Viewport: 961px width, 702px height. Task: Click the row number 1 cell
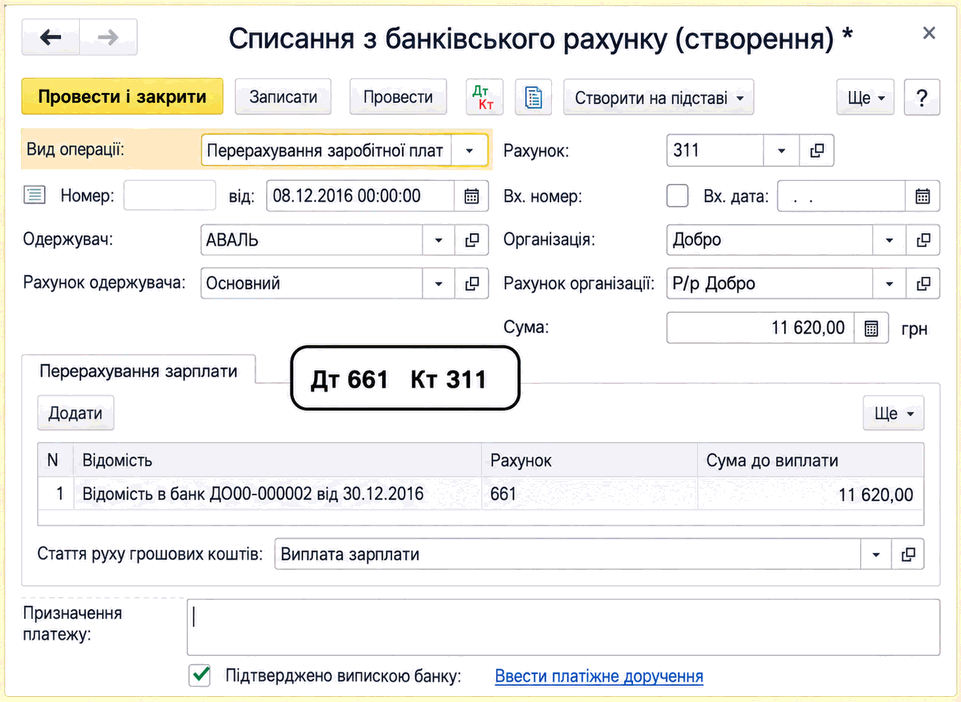(56, 494)
